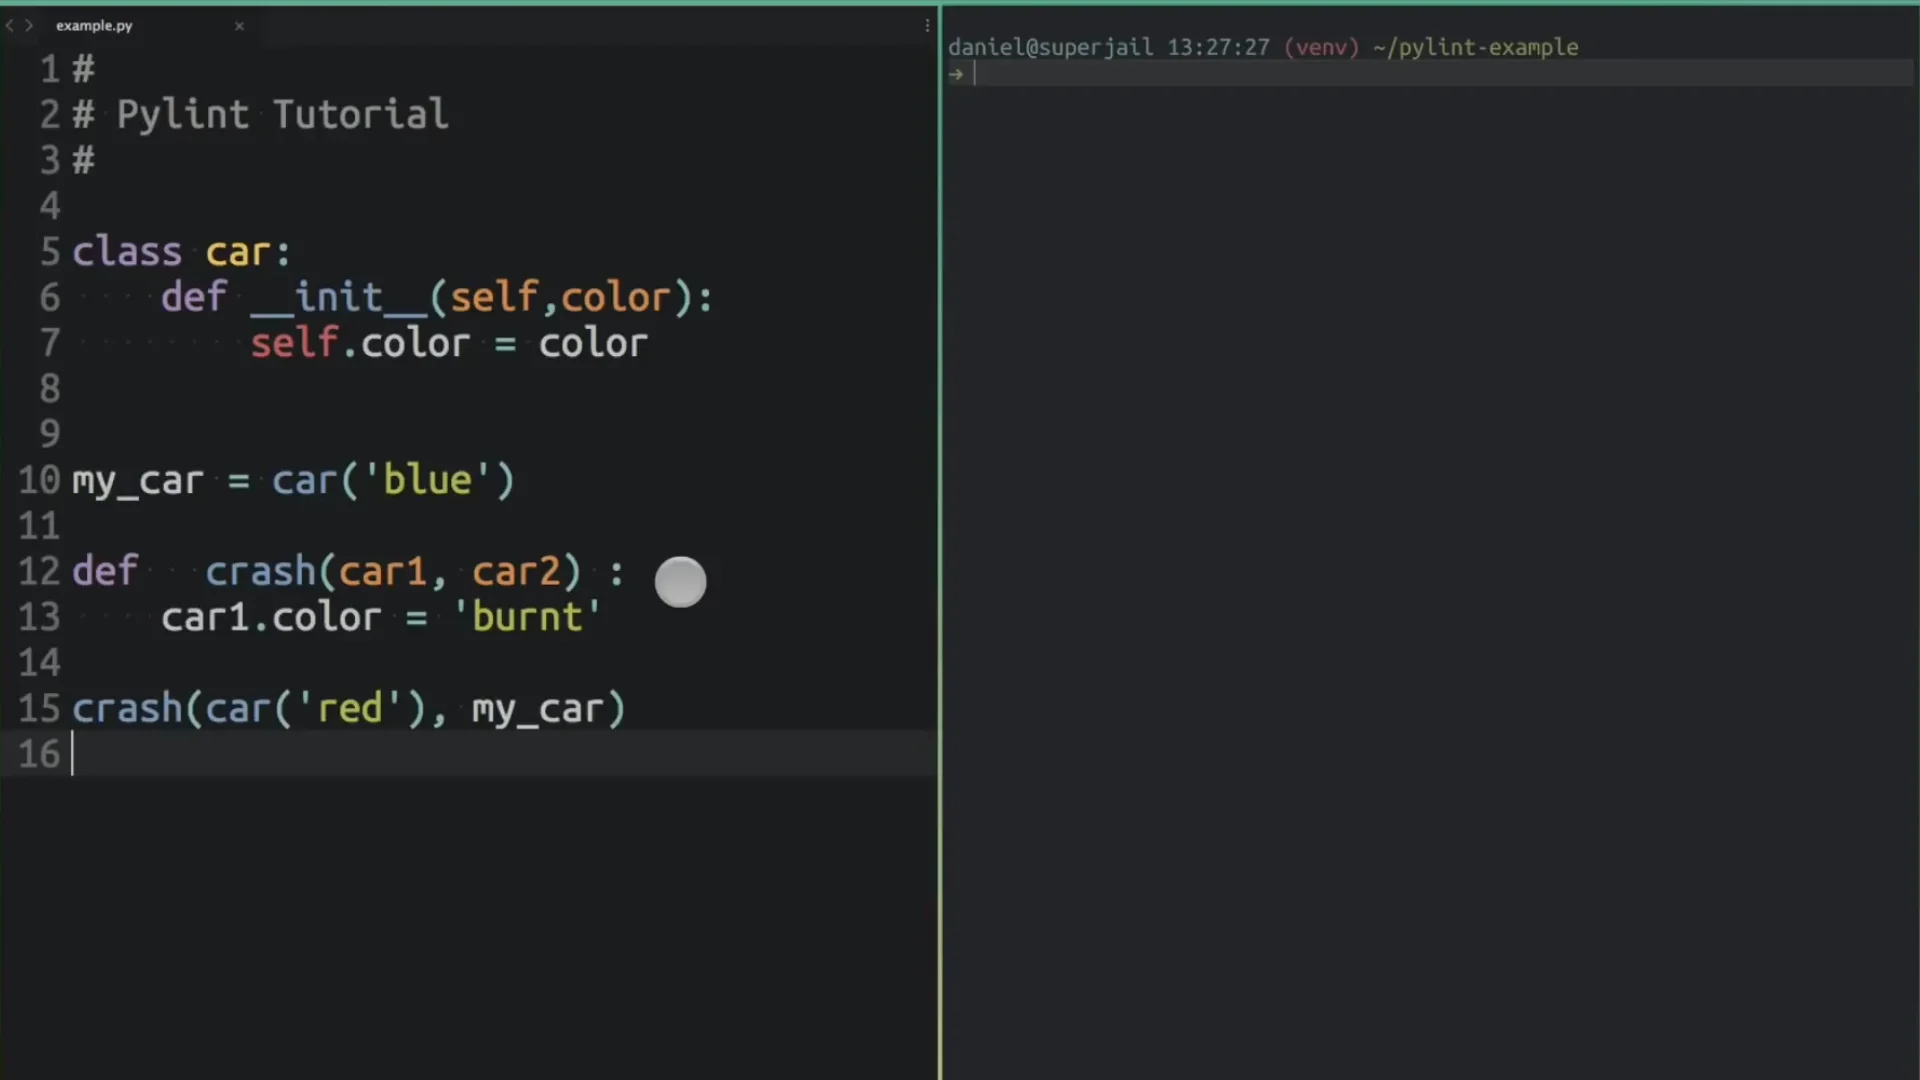Image resolution: width=1920 pixels, height=1080 pixels.
Task: Click the class name 'car' on line 5
Action: pos(238,252)
